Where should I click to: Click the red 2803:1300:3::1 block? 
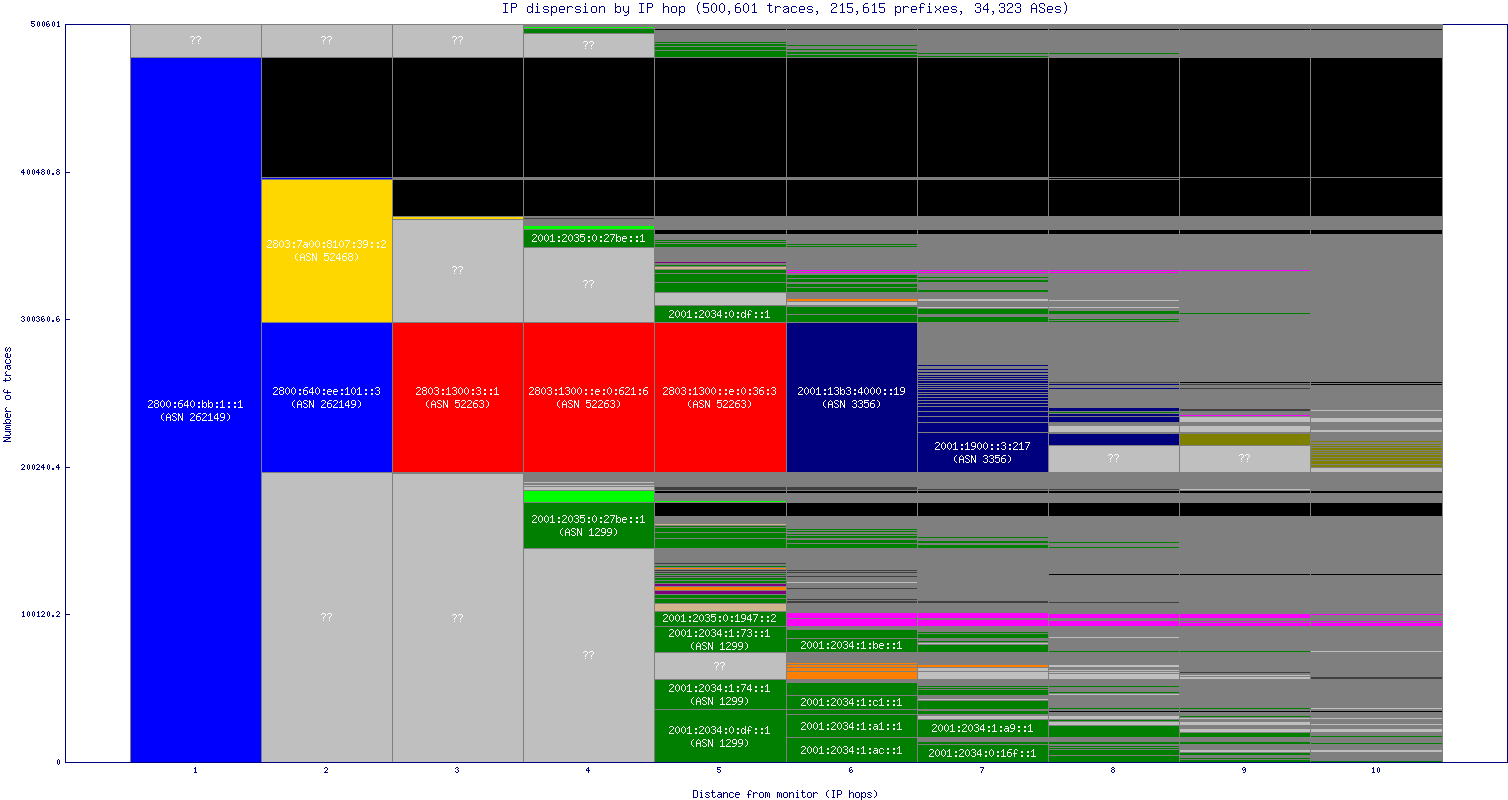458,397
